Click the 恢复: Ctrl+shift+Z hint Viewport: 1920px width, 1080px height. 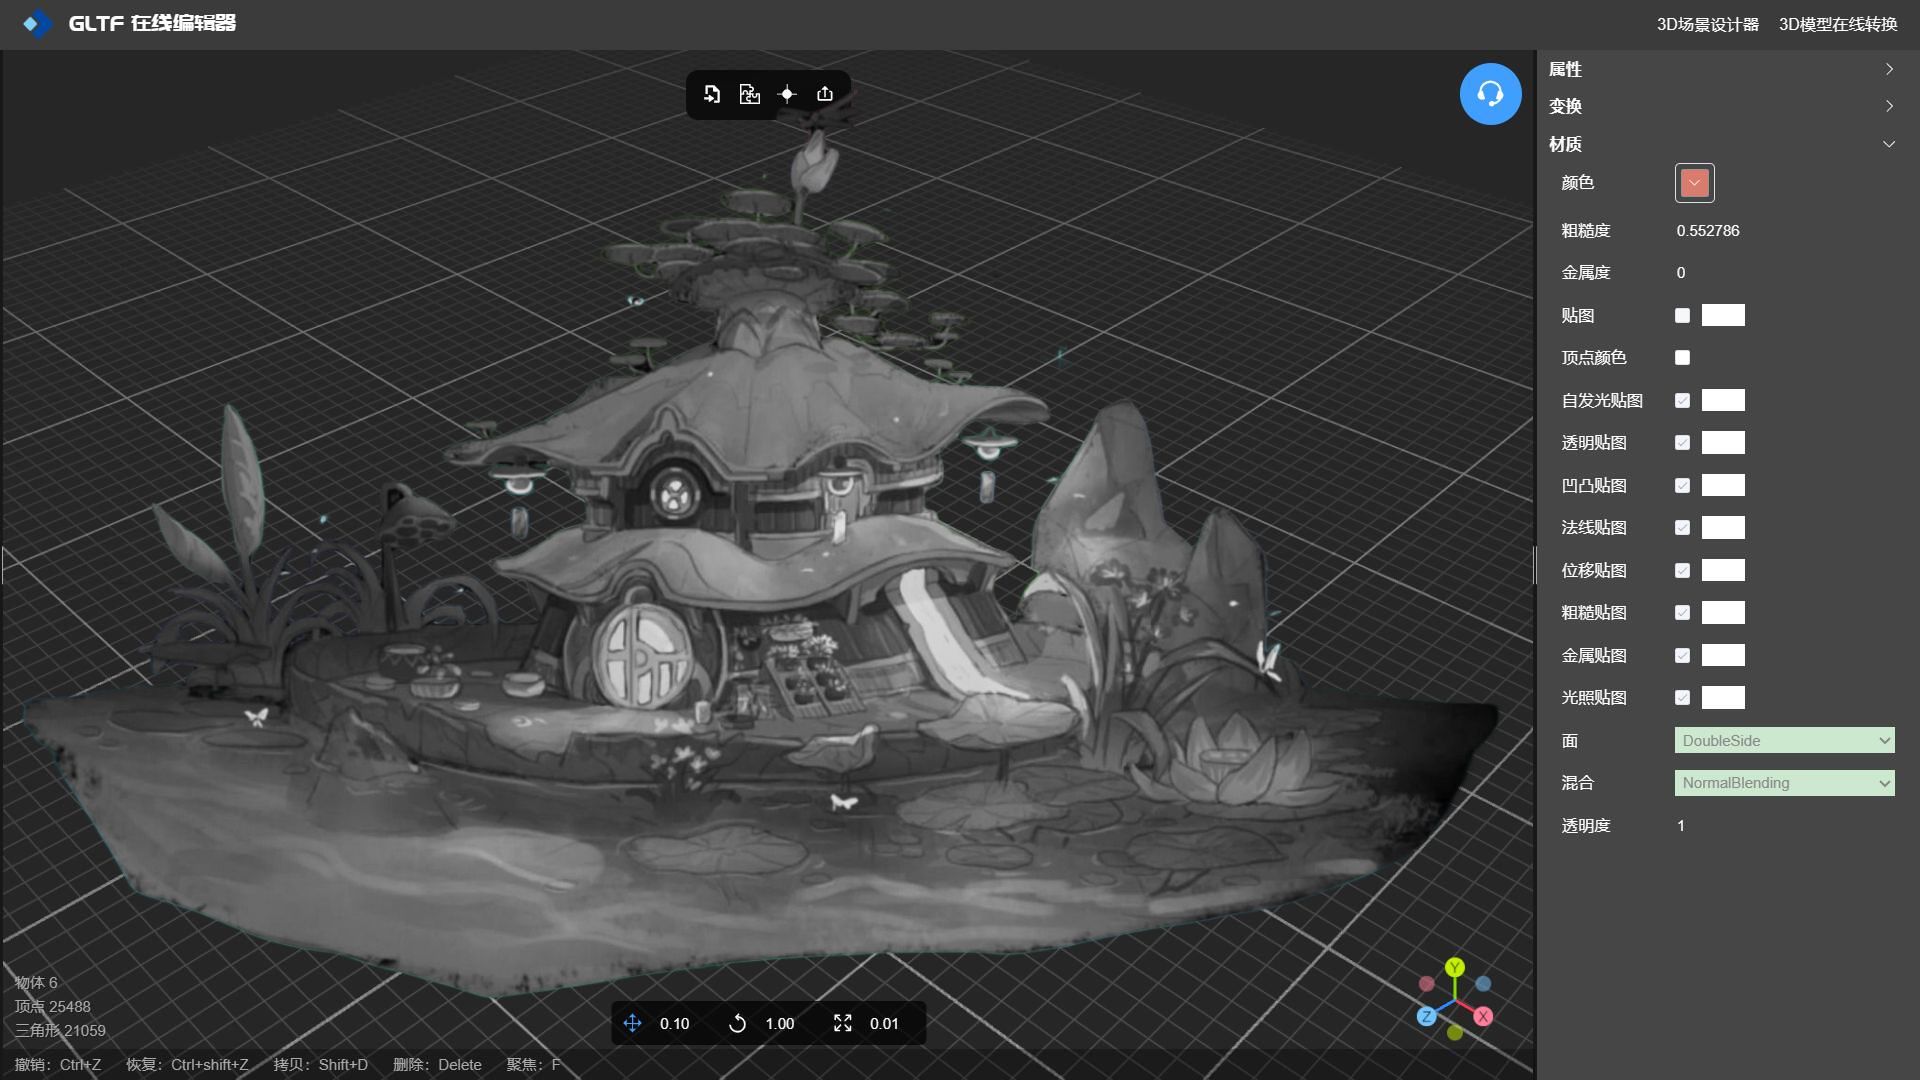[187, 1065]
